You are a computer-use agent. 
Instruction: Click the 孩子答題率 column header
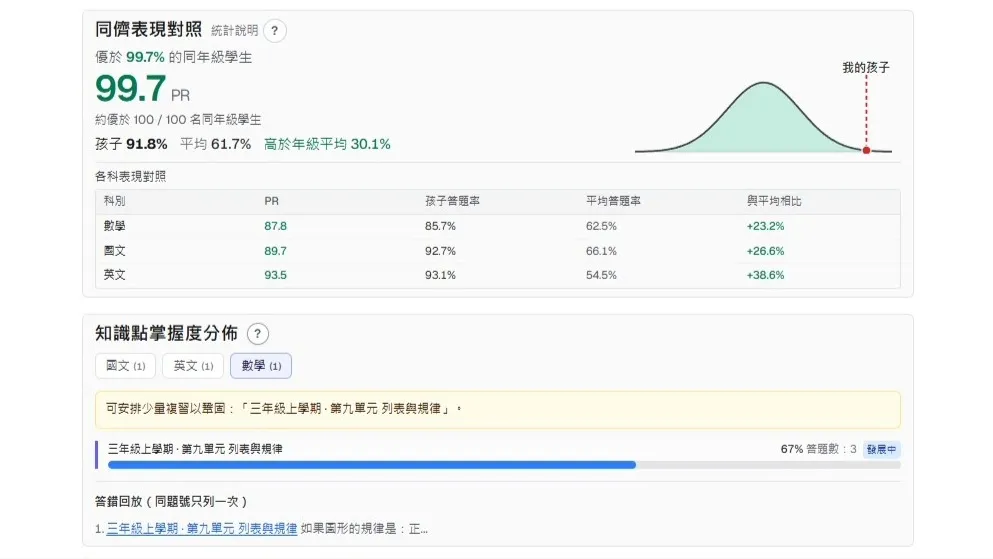(x=452, y=201)
